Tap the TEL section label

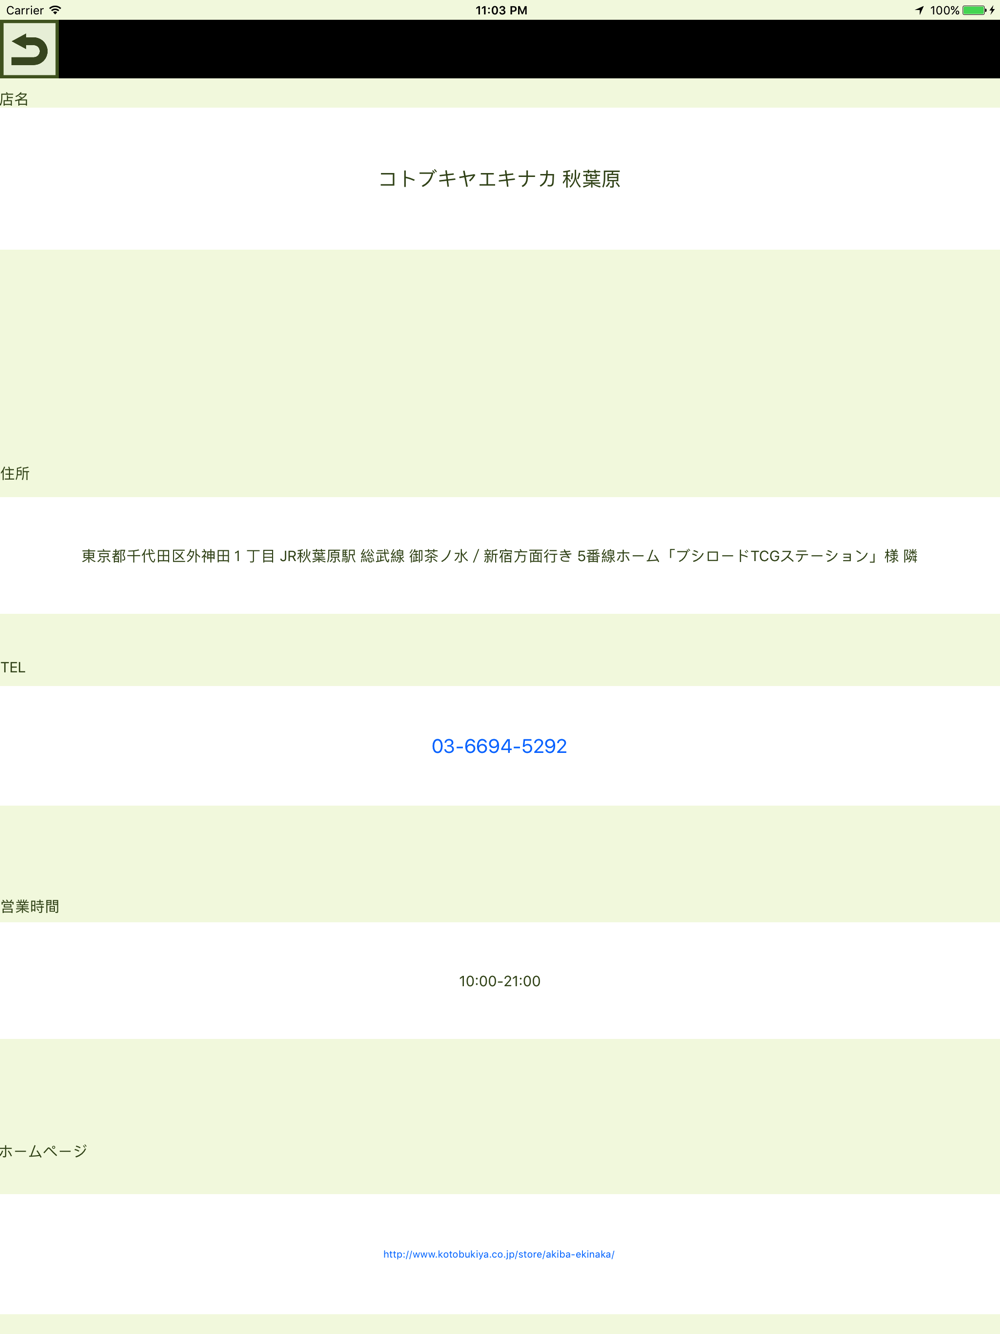click(13, 667)
